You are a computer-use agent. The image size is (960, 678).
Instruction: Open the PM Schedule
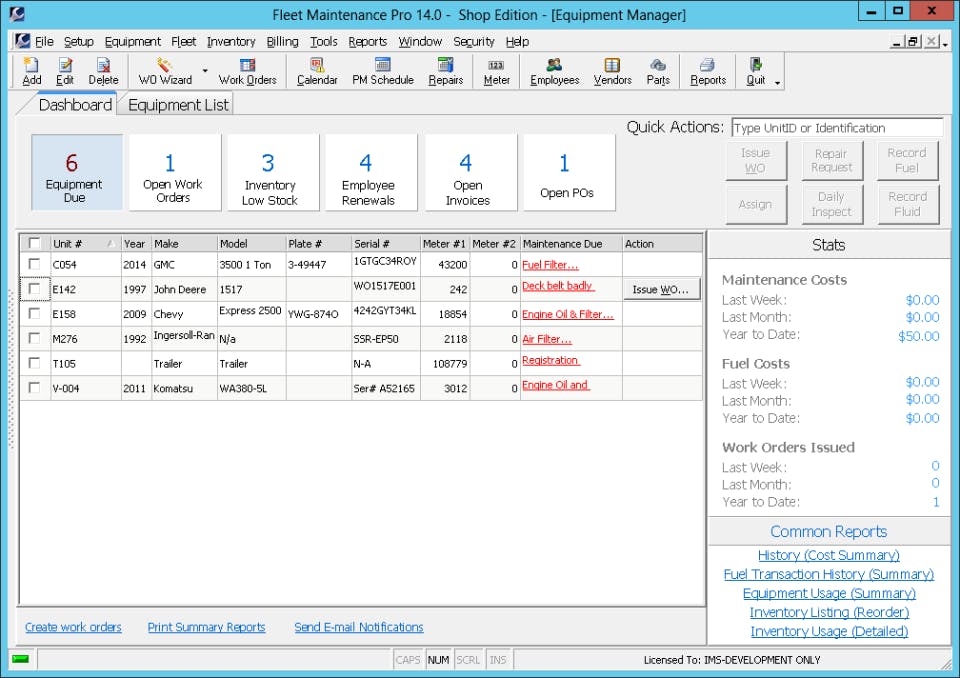(382, 70)
